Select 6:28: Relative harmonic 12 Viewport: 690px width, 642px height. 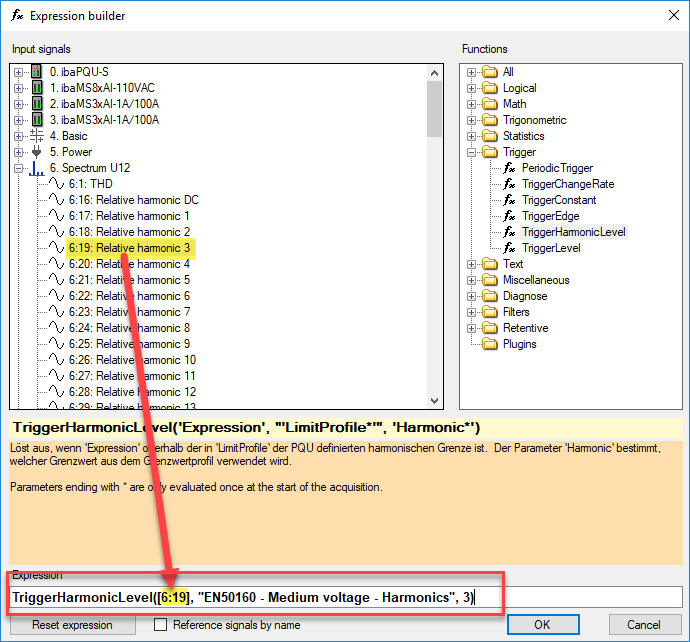(132, 392)
